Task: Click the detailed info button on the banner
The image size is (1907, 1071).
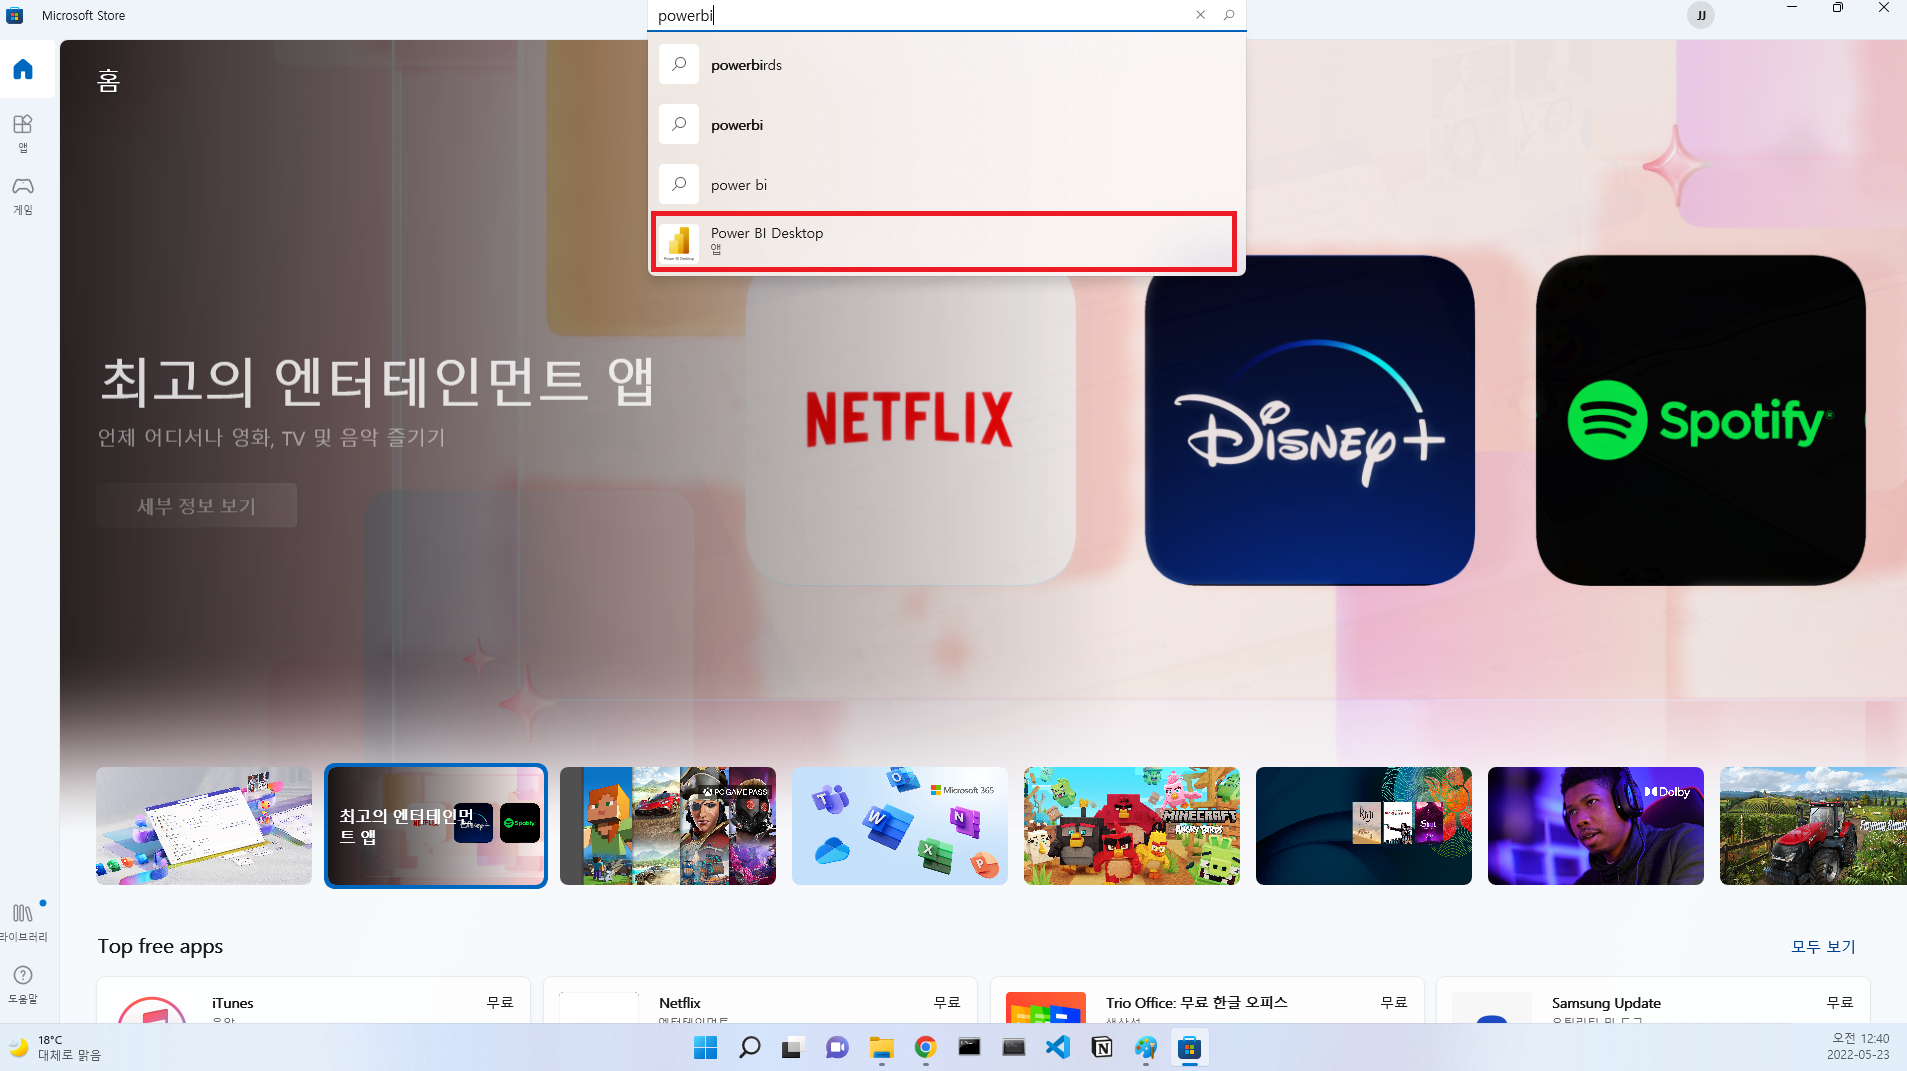Action: pos(197,506)
